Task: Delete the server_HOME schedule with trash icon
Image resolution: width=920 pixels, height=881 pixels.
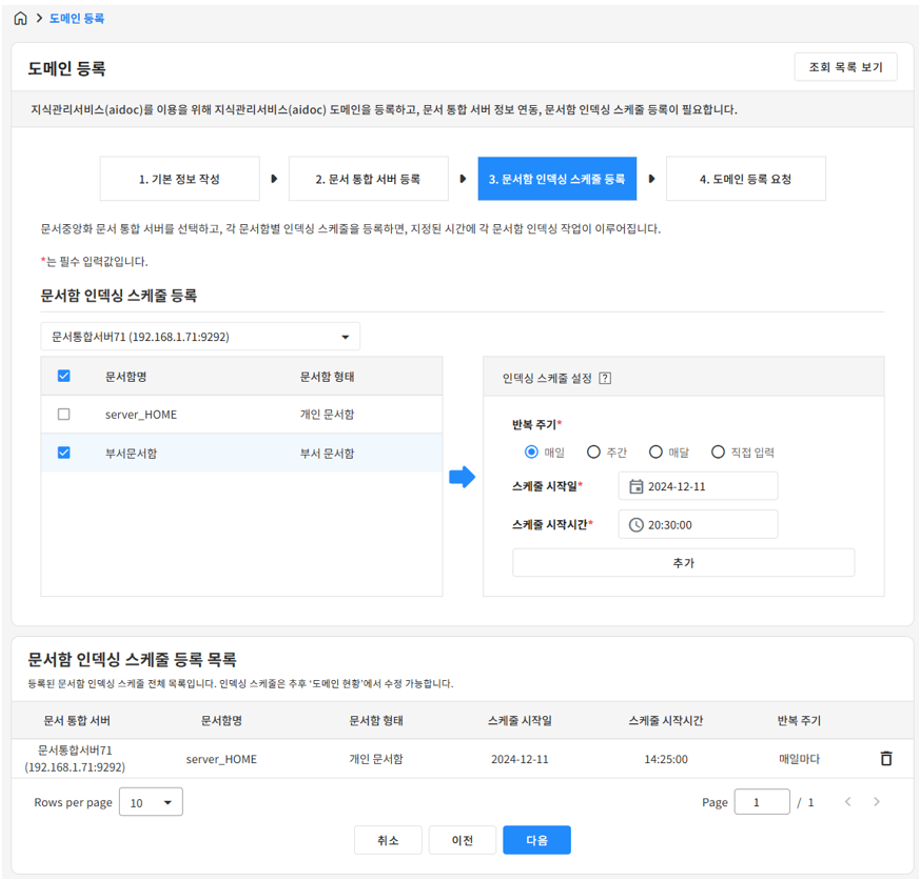Action: (885, 758)
